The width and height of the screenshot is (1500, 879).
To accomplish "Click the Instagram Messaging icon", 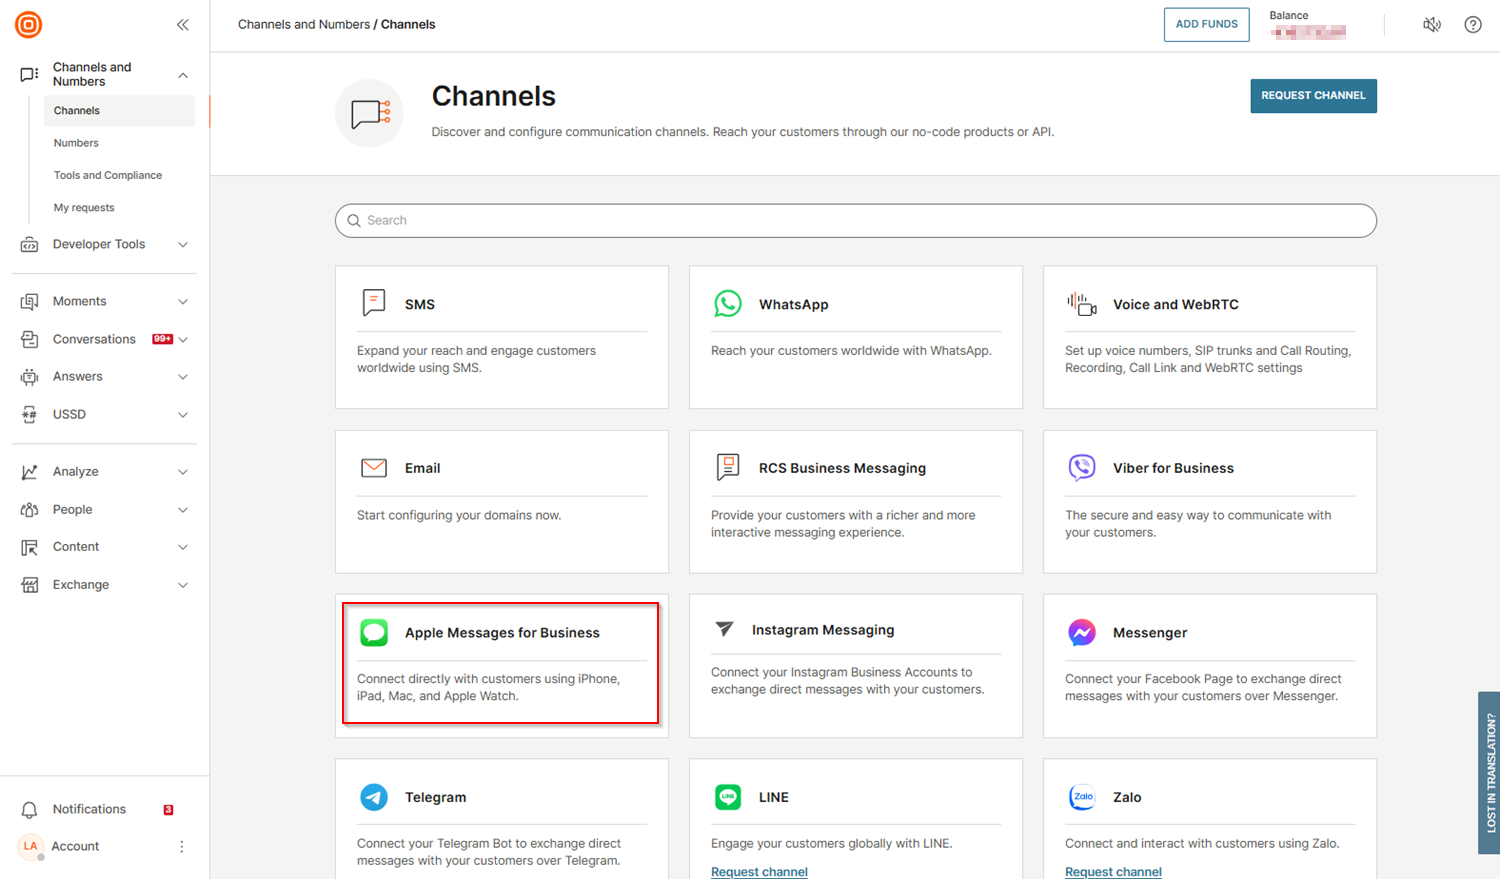I will pyautogui.click(x=725, y=629).
